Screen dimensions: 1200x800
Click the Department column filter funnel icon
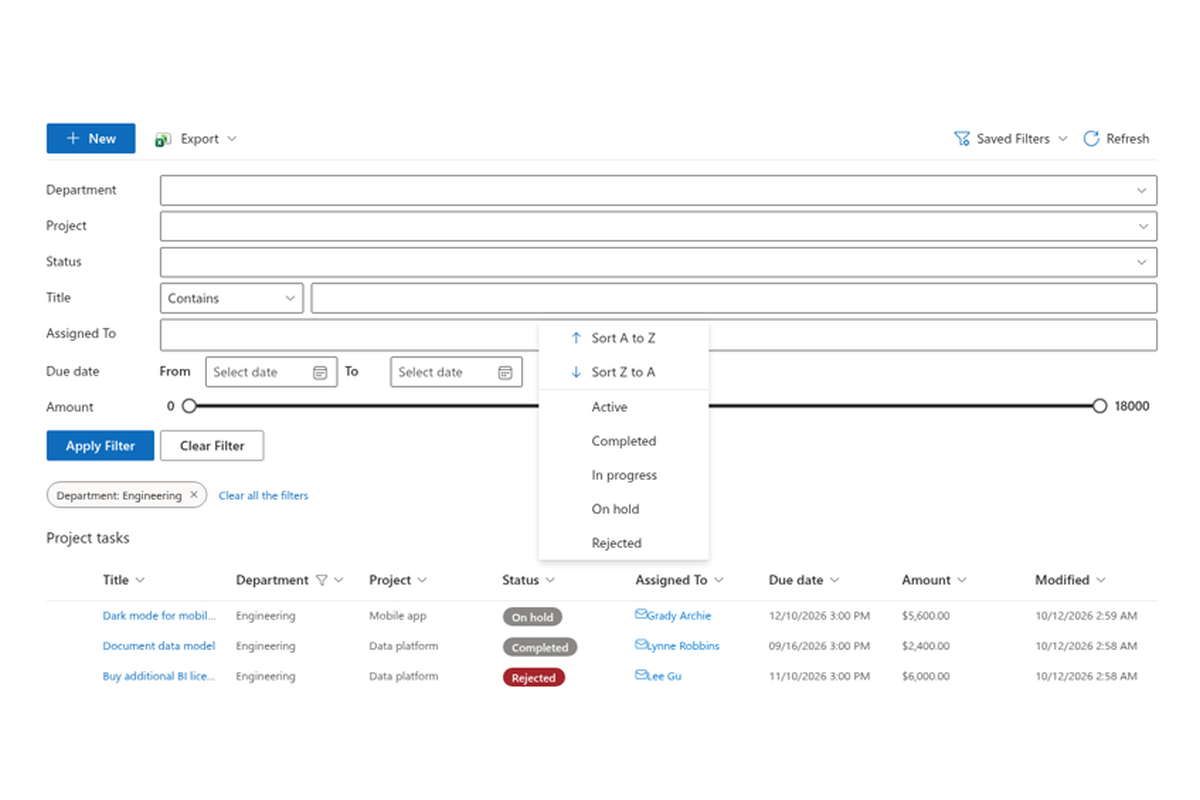[321, 580]
